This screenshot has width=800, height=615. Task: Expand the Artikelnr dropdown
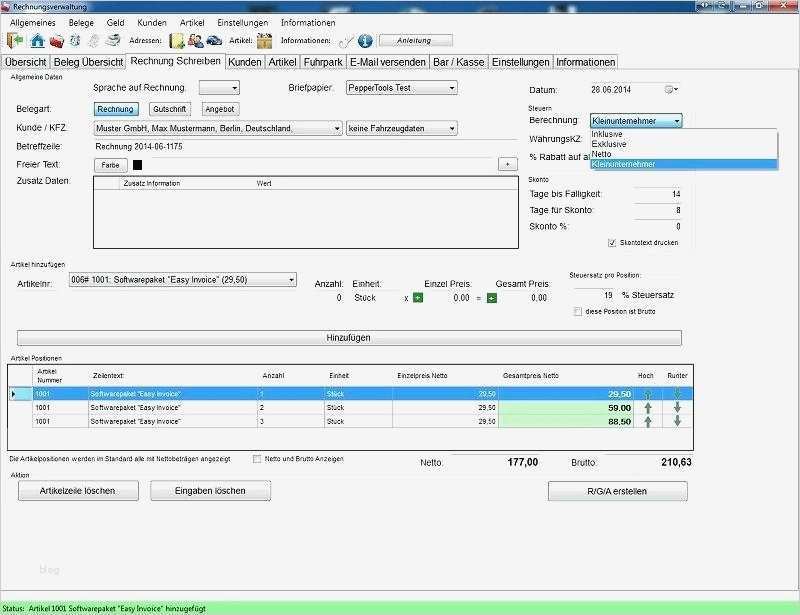(183, 280)
